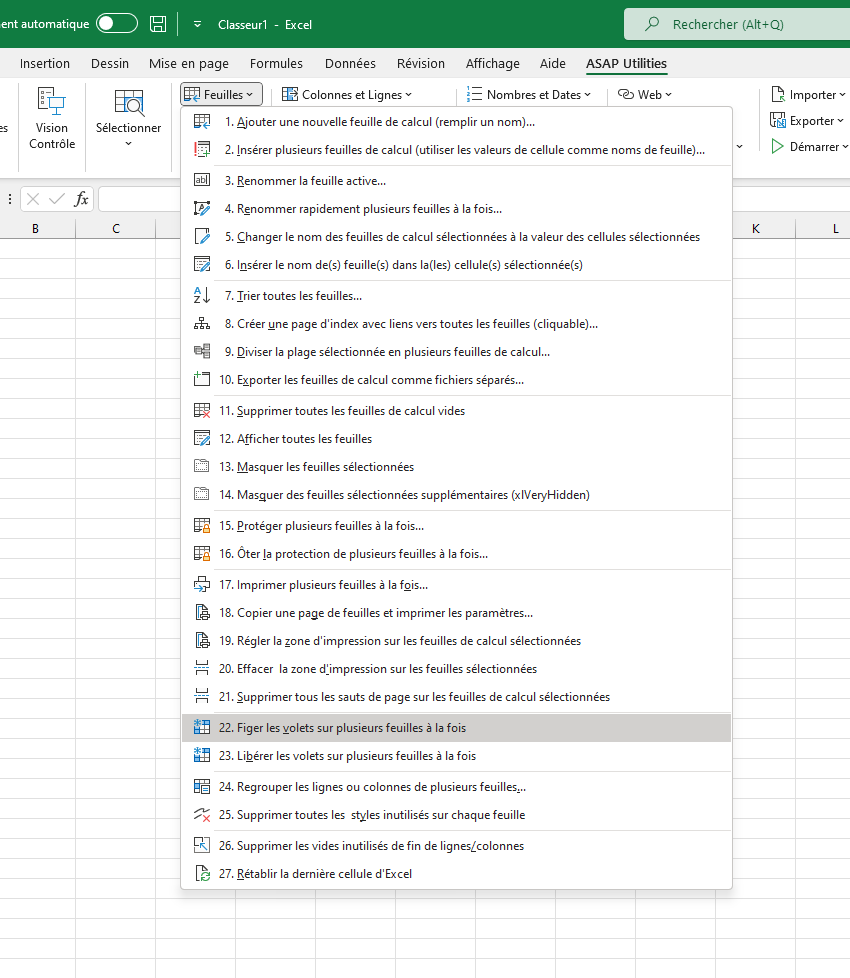Click icon for Insérer plusieurs feuilles de calcul

202,150
